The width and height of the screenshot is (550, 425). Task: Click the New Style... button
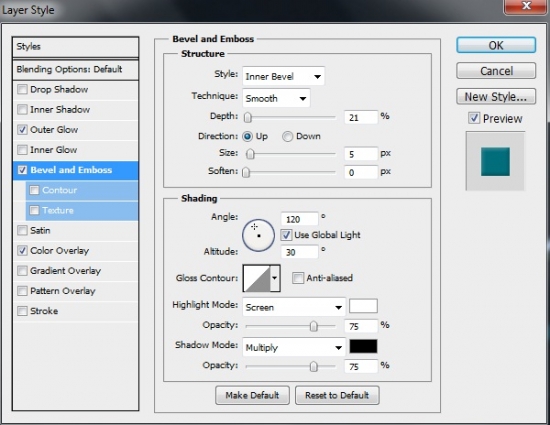[x=496, y=96]
